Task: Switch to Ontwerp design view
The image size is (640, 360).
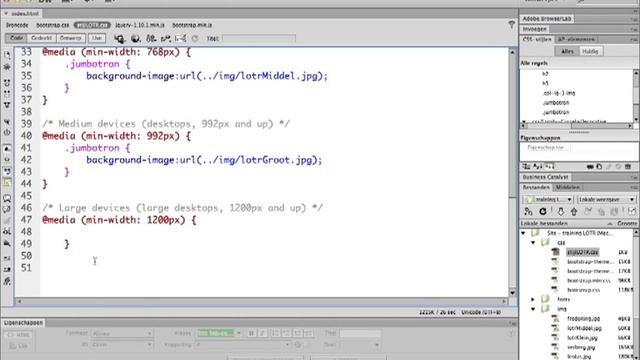Action: (x=70, y=38)
